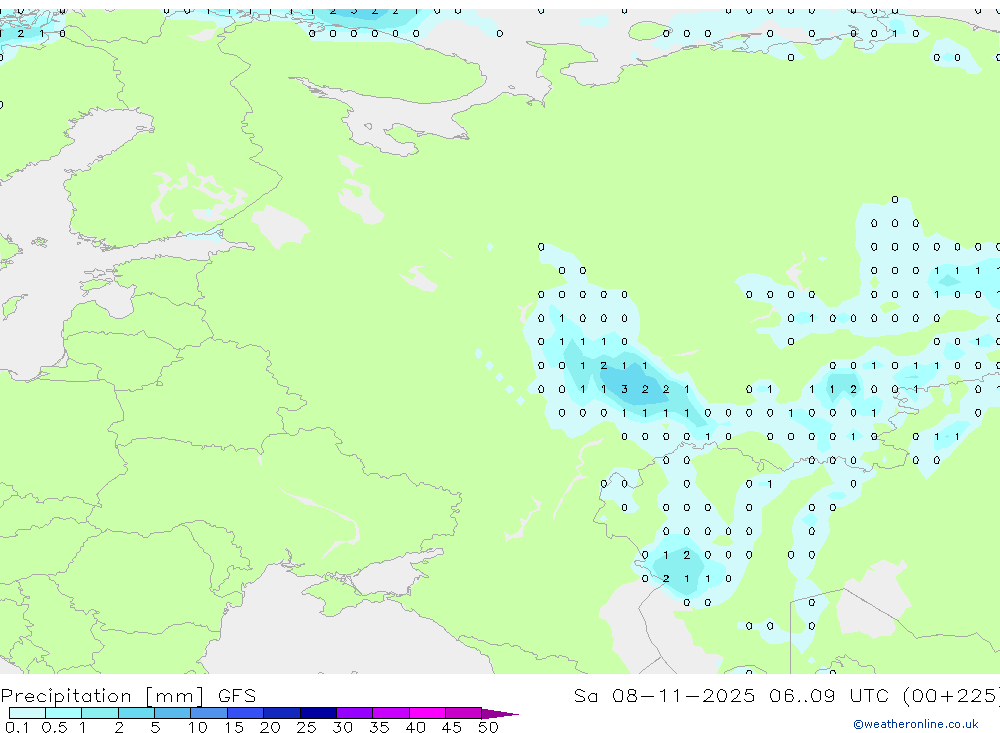Click the "25" legend scale label

(x=306, y=727)
